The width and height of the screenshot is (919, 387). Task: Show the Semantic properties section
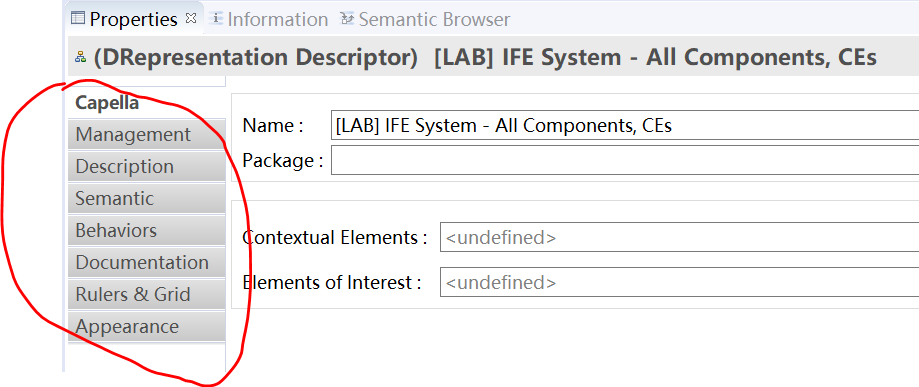pos(147,198)
